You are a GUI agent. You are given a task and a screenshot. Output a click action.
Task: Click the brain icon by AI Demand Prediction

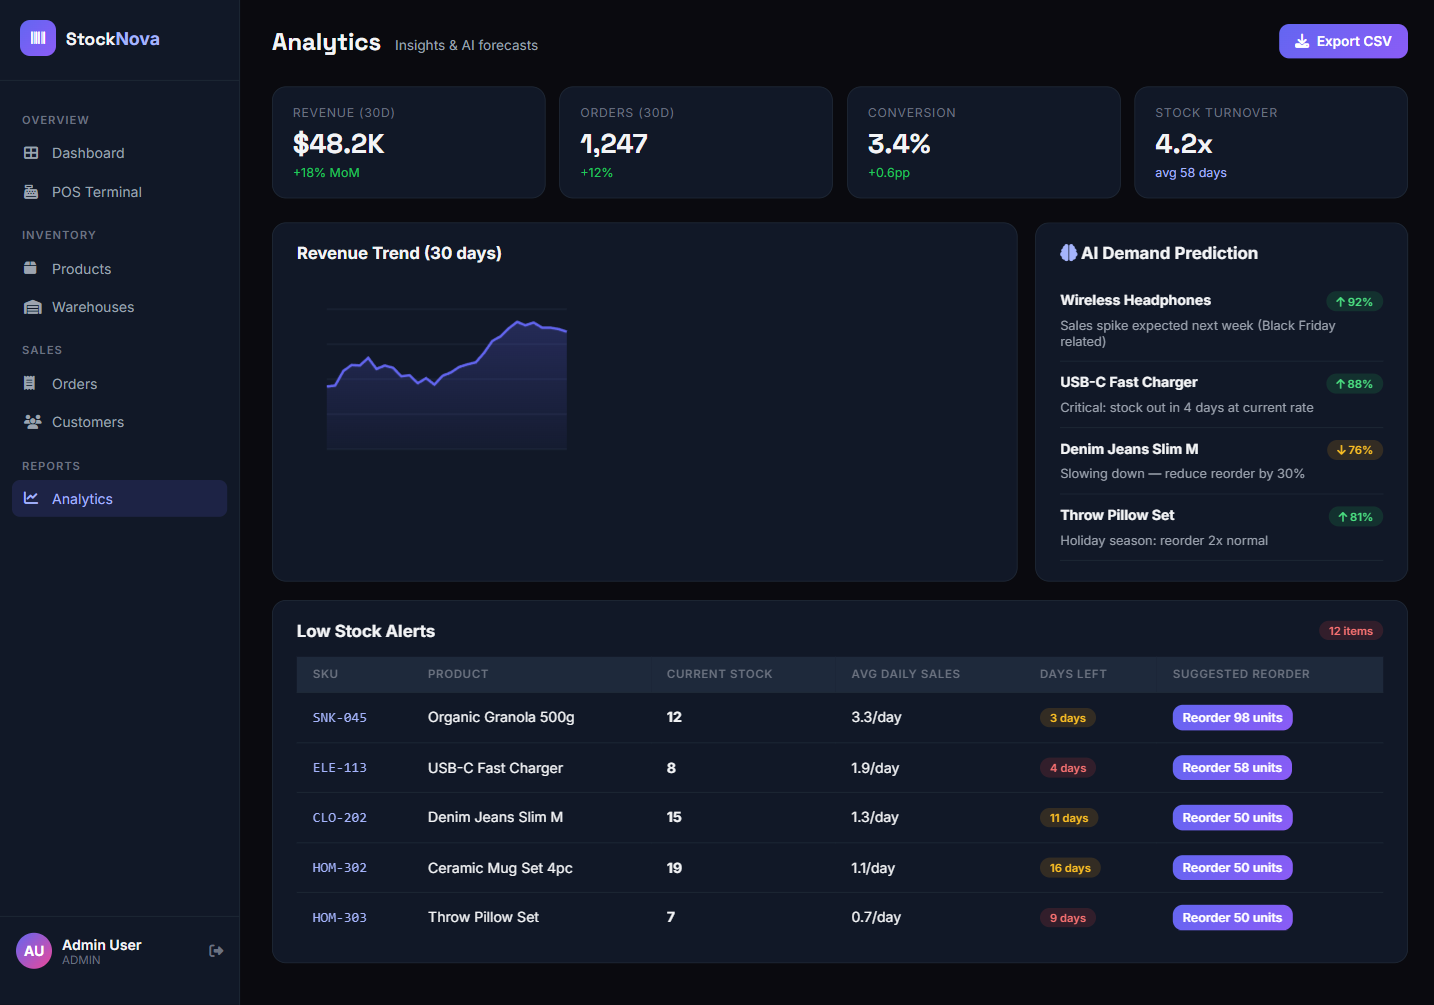pos(1069,253)
